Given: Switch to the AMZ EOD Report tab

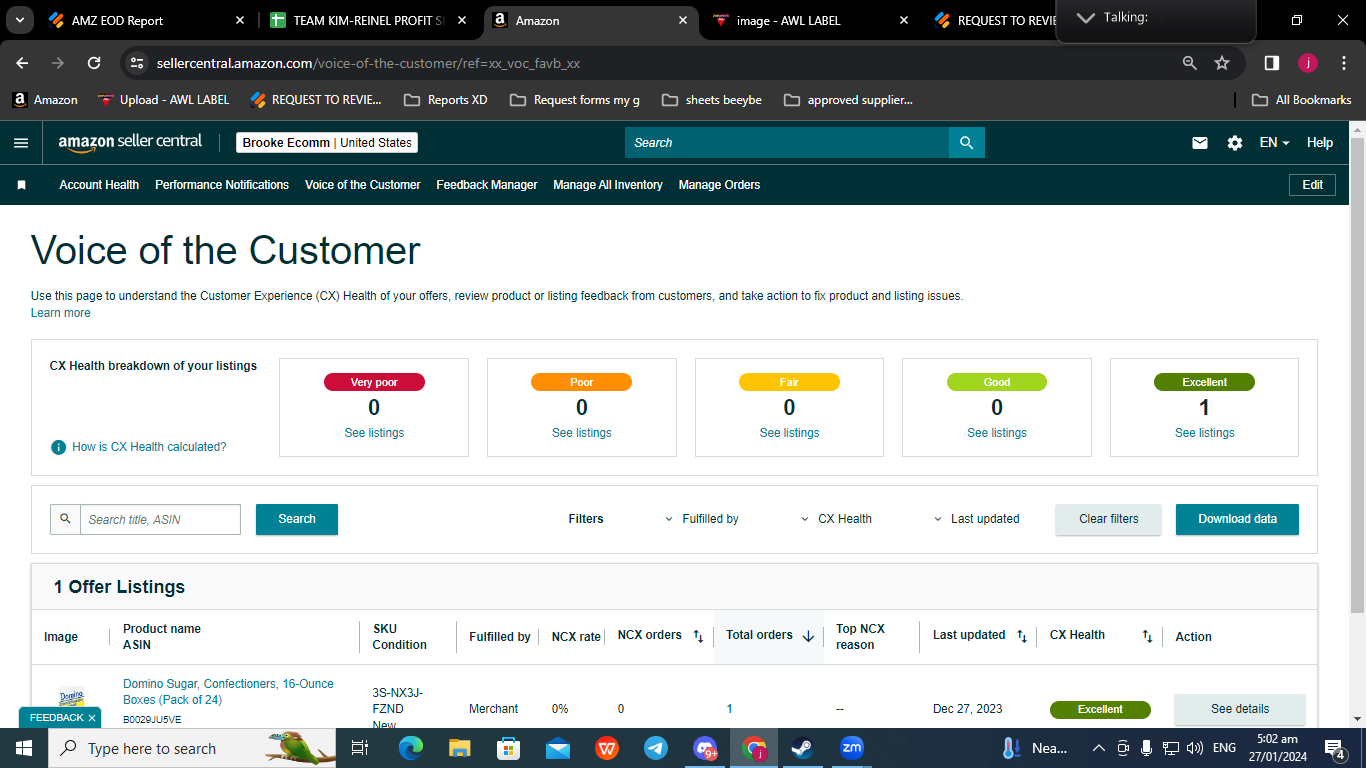Looking at the screenshot, I should point(148,20).
